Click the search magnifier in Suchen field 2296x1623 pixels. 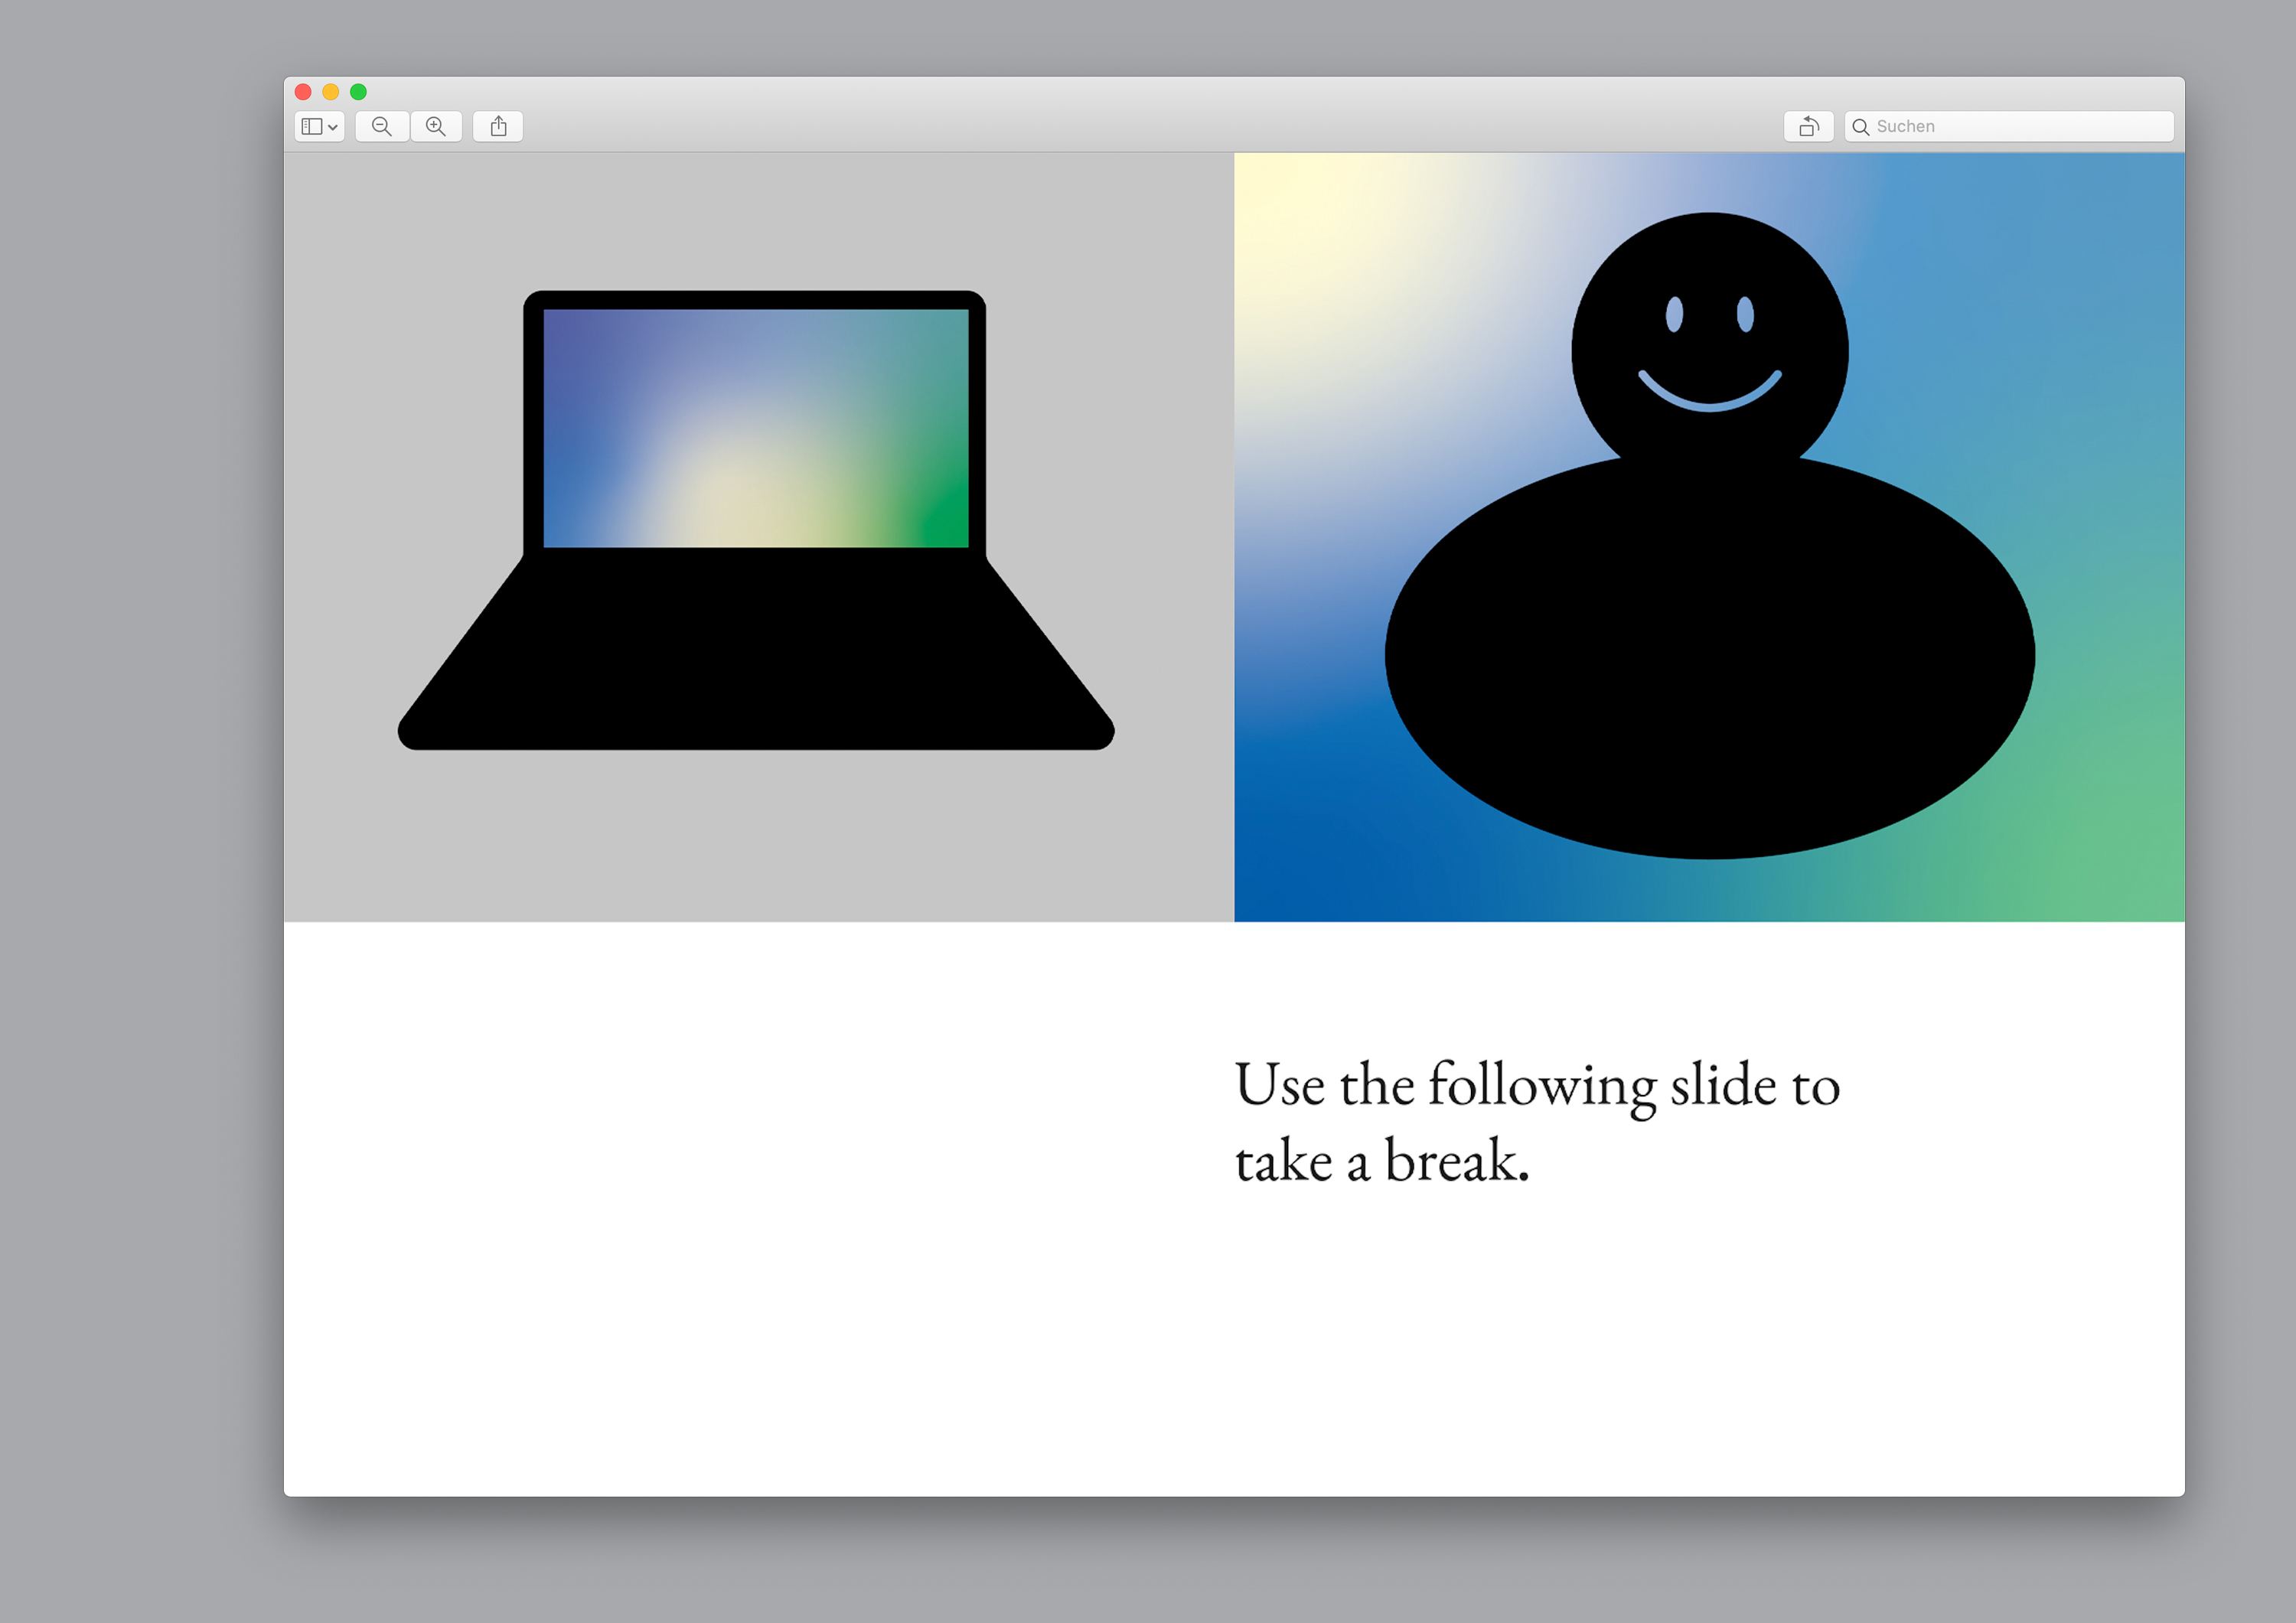1861,127
